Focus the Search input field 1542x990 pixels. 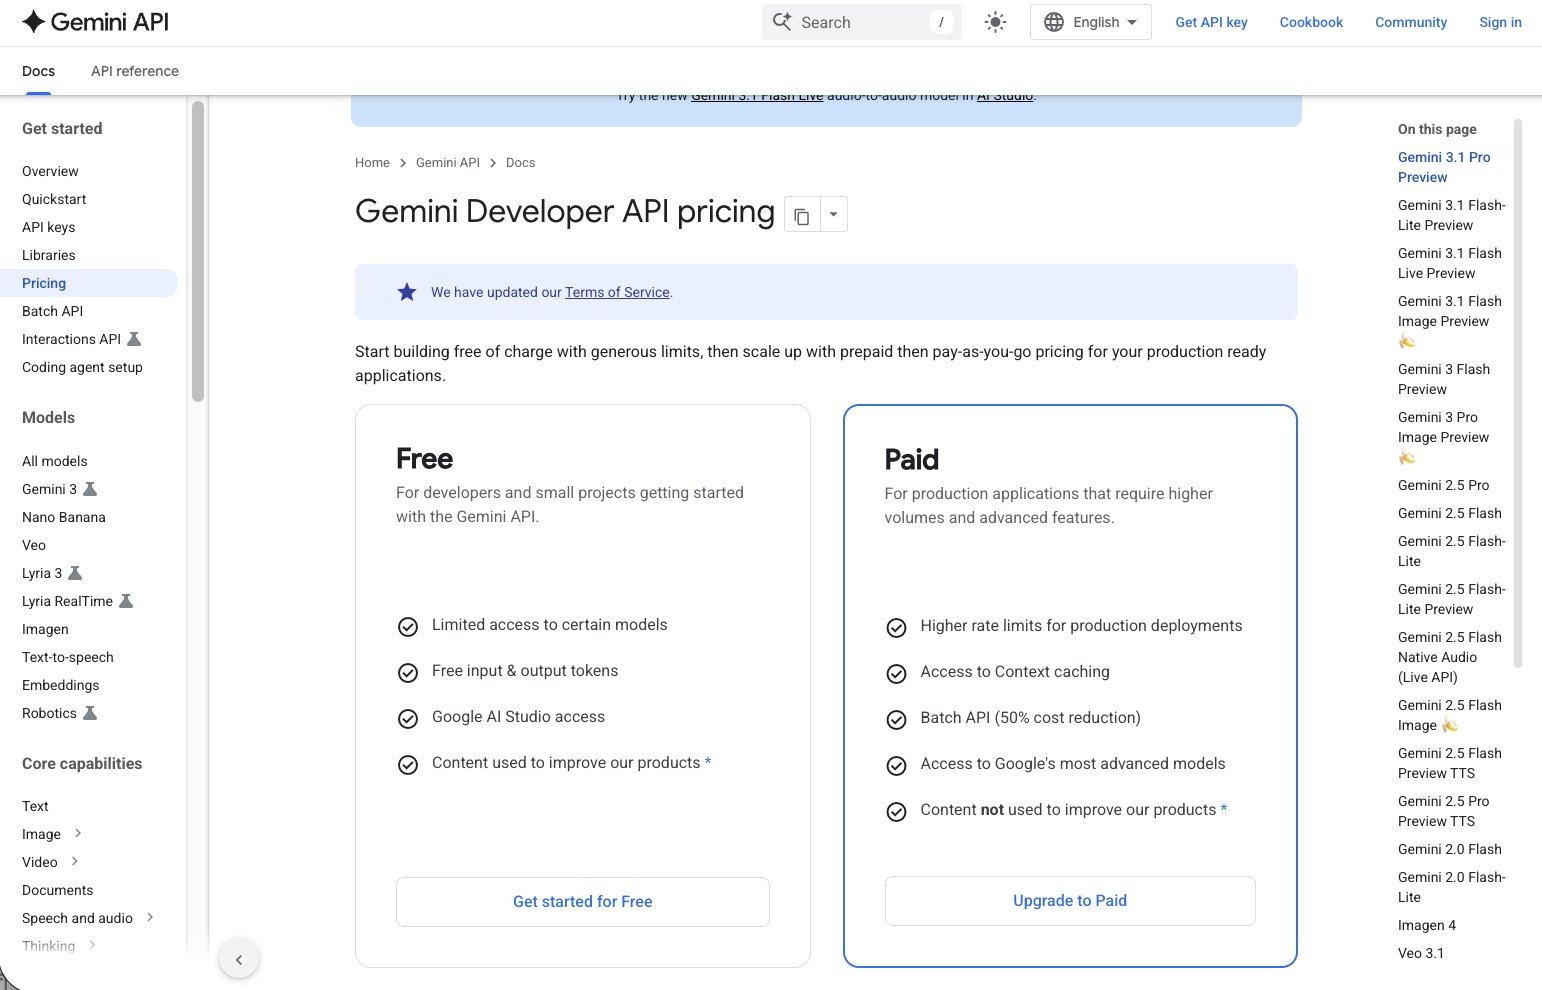pyautogui.click(x=862, y=22)
